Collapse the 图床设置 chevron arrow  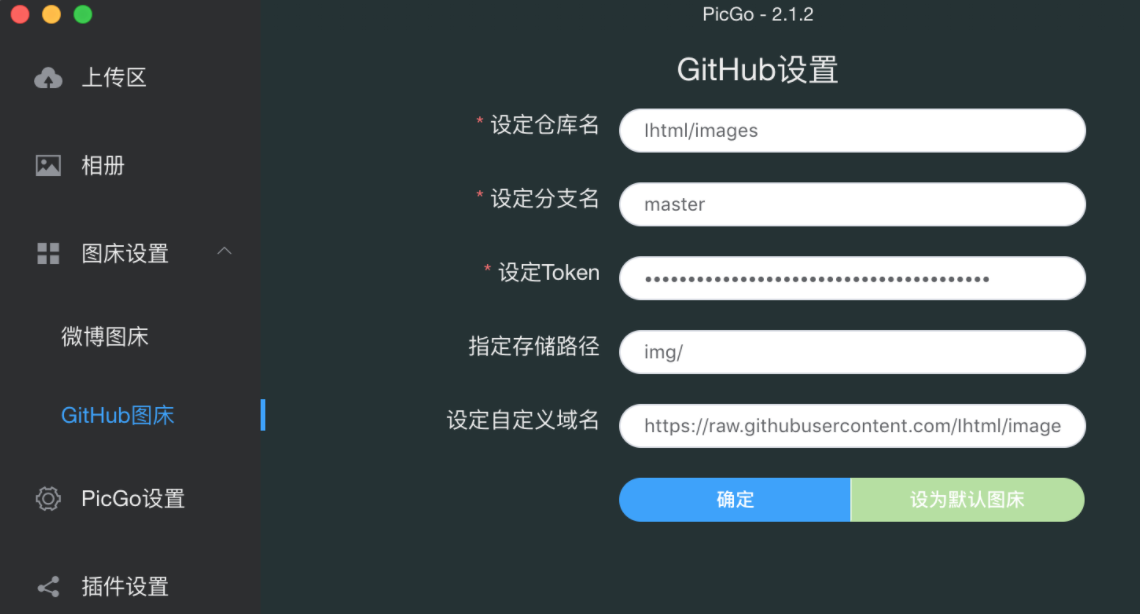point(224,251)
